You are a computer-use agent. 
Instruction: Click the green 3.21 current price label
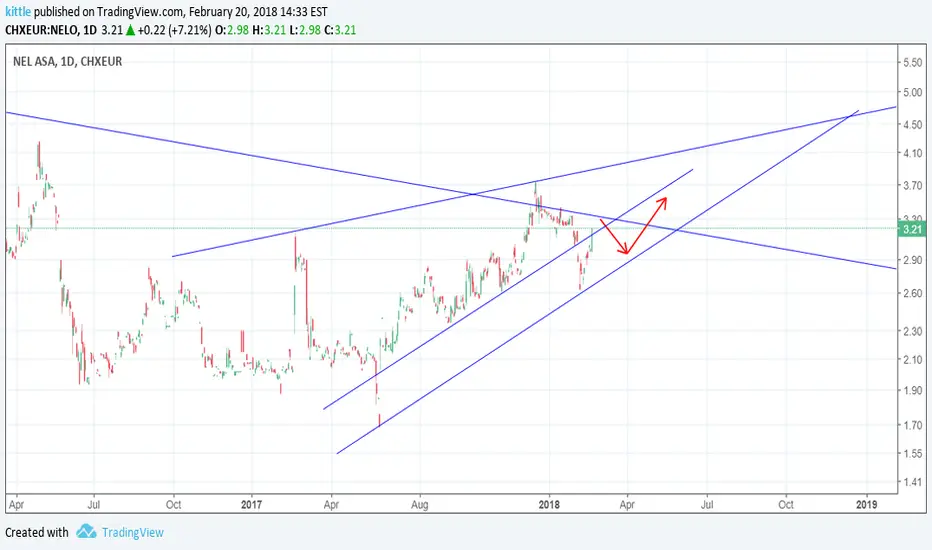(x=912, y=229)
